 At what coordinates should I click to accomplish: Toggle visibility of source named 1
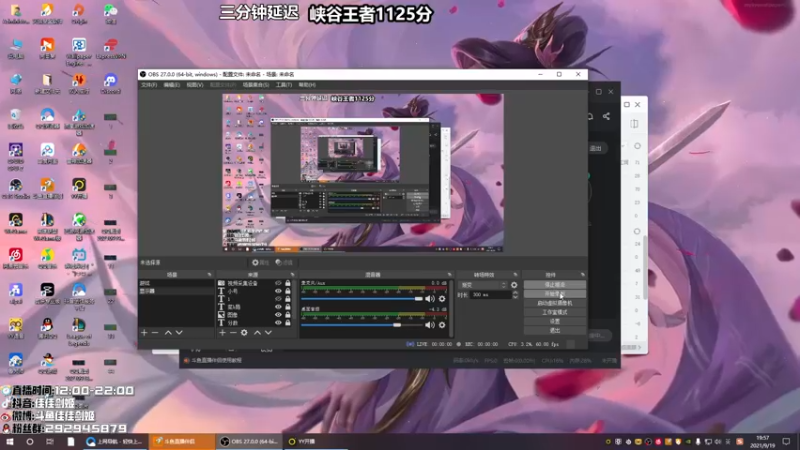[x=278, y=299]
